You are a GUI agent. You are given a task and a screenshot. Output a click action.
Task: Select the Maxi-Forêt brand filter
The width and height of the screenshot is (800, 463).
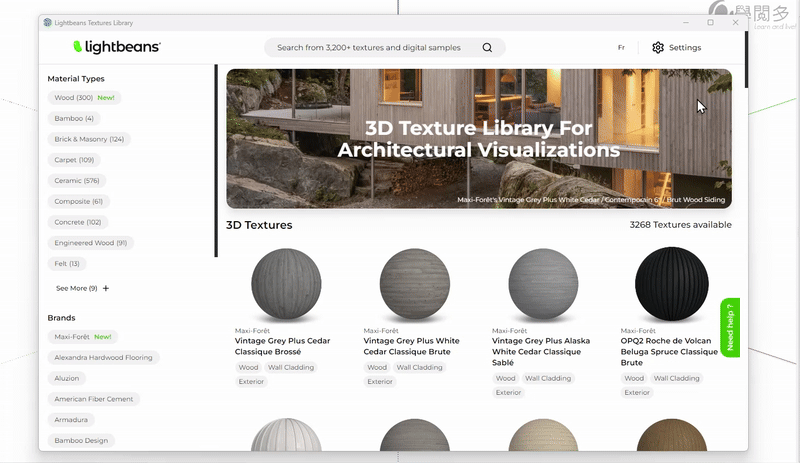click(83, 337)
